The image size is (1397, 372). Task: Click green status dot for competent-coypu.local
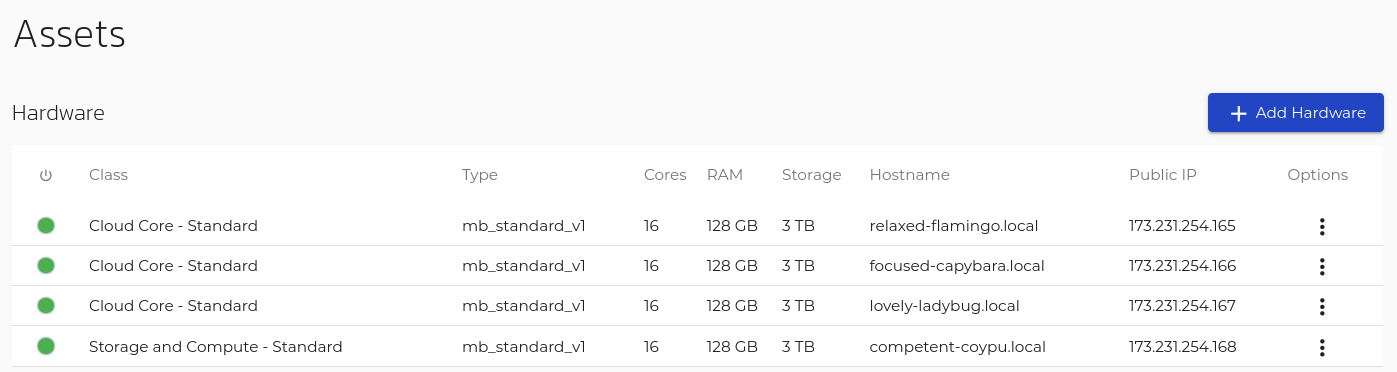(46, 347)
